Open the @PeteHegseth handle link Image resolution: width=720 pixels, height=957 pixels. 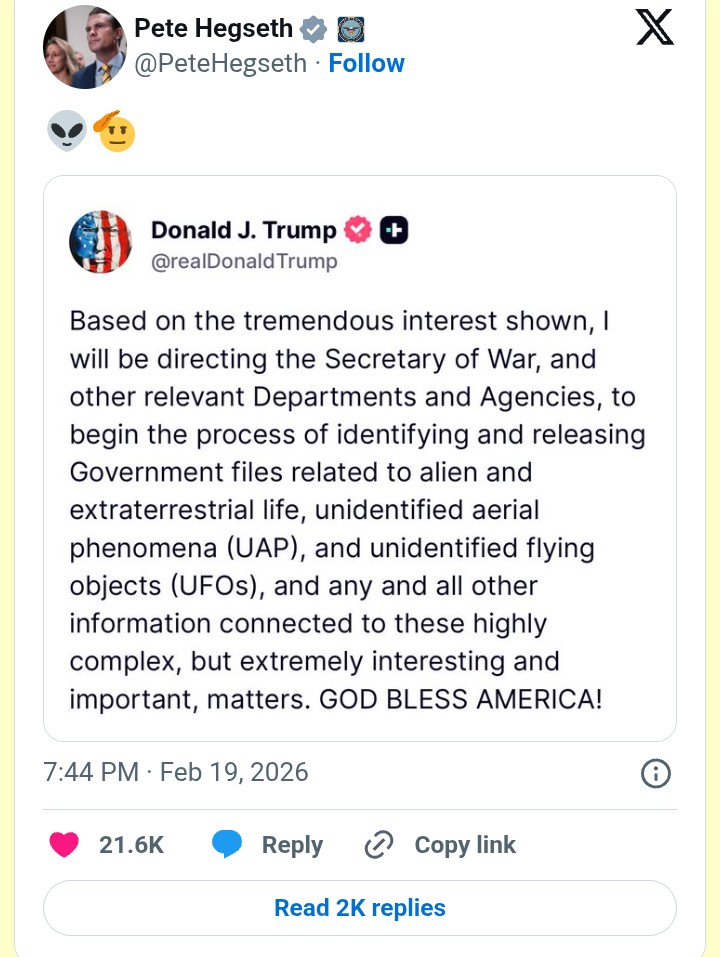point(220,63)
